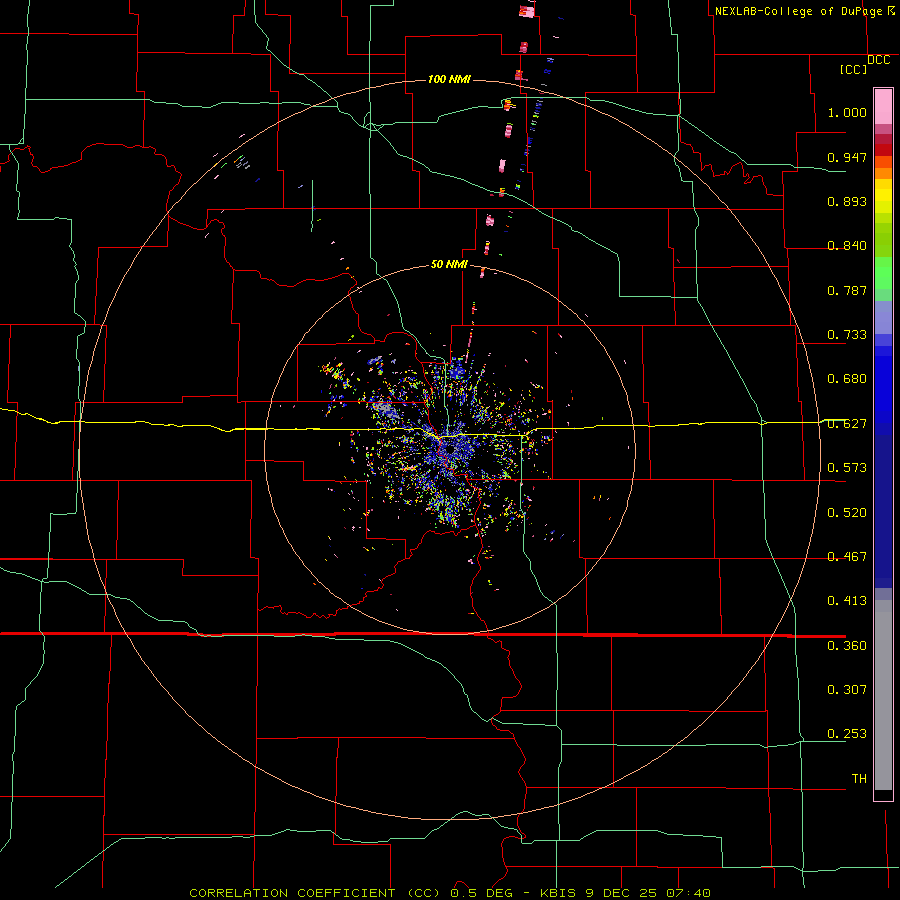900x900 pixels.
Task: Click the 0.307 legend value
Action: pos(847,689)
